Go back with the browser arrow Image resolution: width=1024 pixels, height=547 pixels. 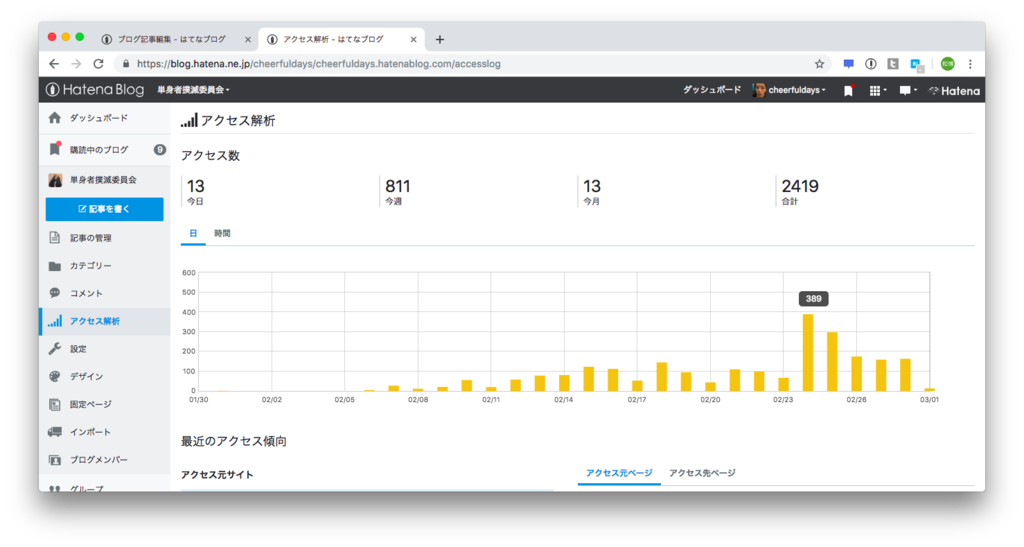(x=54, y=64)
